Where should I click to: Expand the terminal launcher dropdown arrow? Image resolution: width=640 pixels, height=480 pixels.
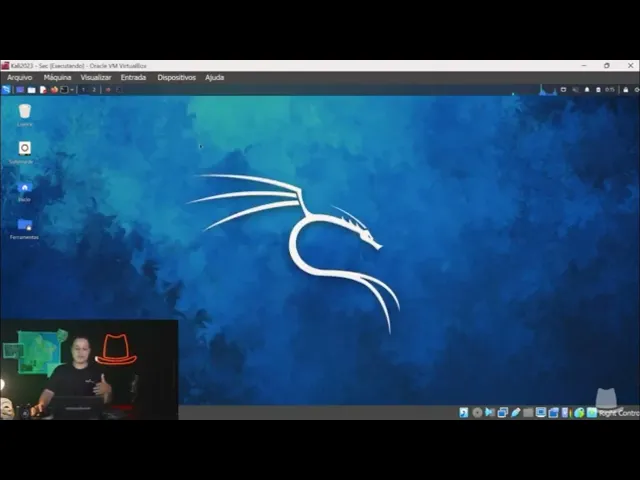(72, 90)
